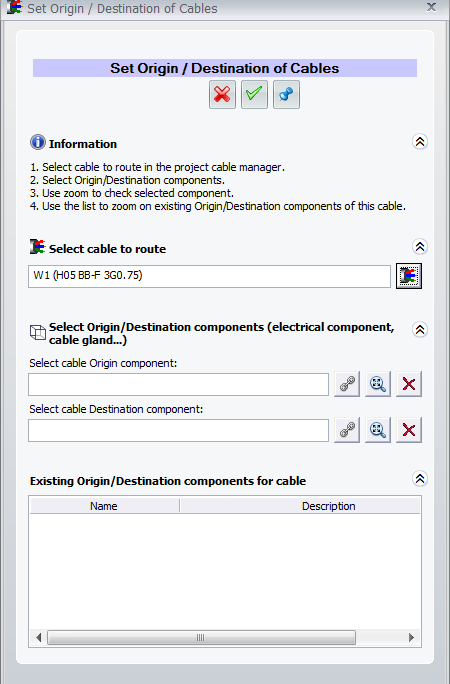Click the cable Origin component field
Image resolution: width=450 pixels, height=684 pixels.
tap(178, 384)
